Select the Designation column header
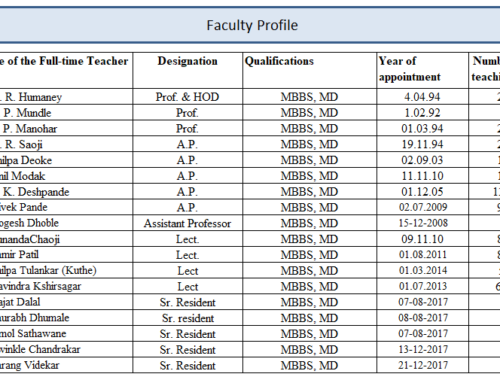The width and height of the screenshot is (500, 380). click(188, 70)
